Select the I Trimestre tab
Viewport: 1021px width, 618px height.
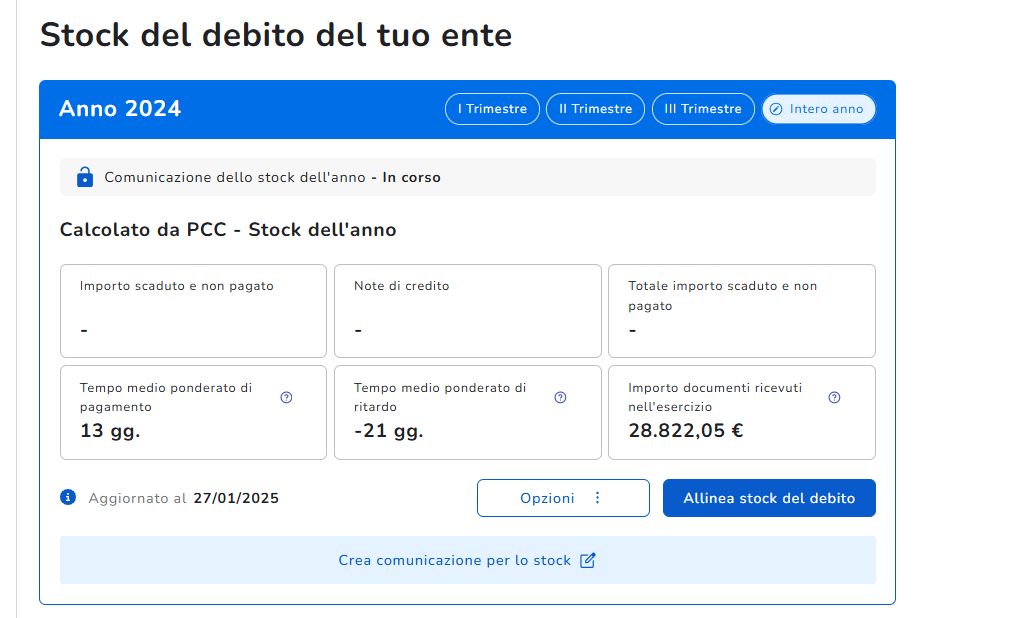click(x=492, y=109)
